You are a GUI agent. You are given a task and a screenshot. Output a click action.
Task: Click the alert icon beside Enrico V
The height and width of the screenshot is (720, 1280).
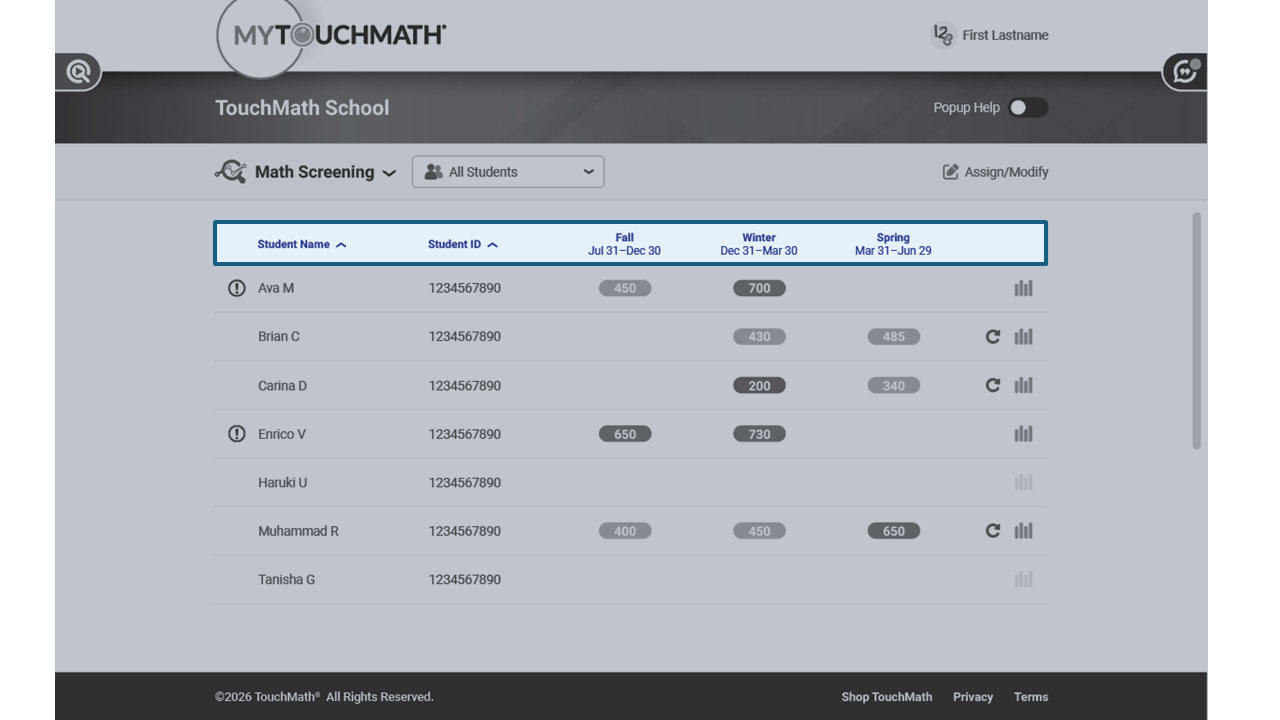pos(236,434)
